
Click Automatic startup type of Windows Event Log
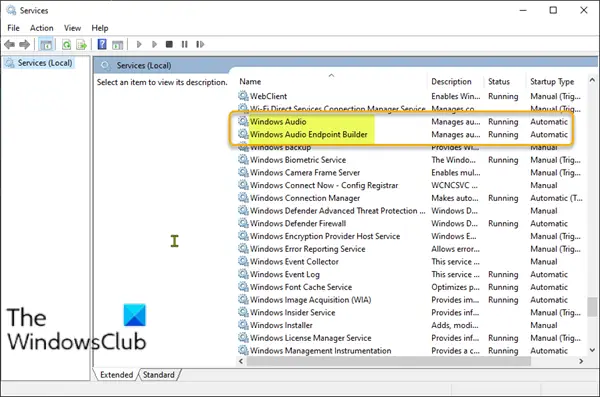click(549, 274)
